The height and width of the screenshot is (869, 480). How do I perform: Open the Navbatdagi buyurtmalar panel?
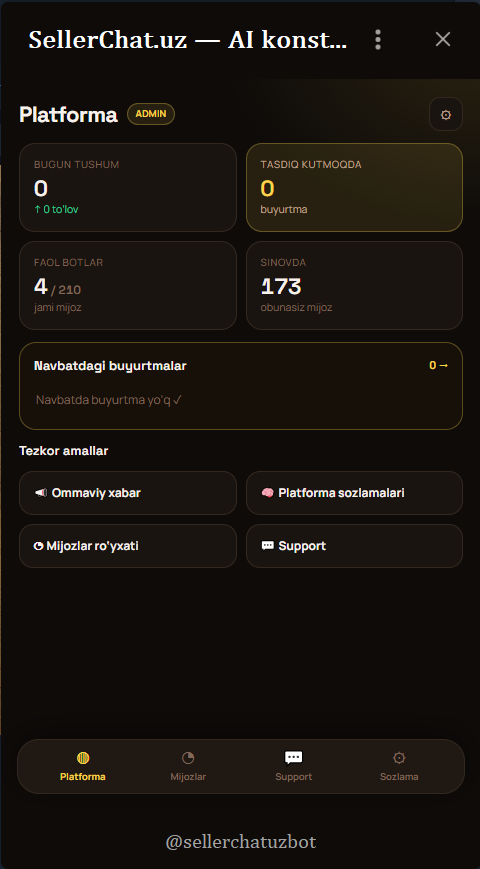(x=241, y=386)
